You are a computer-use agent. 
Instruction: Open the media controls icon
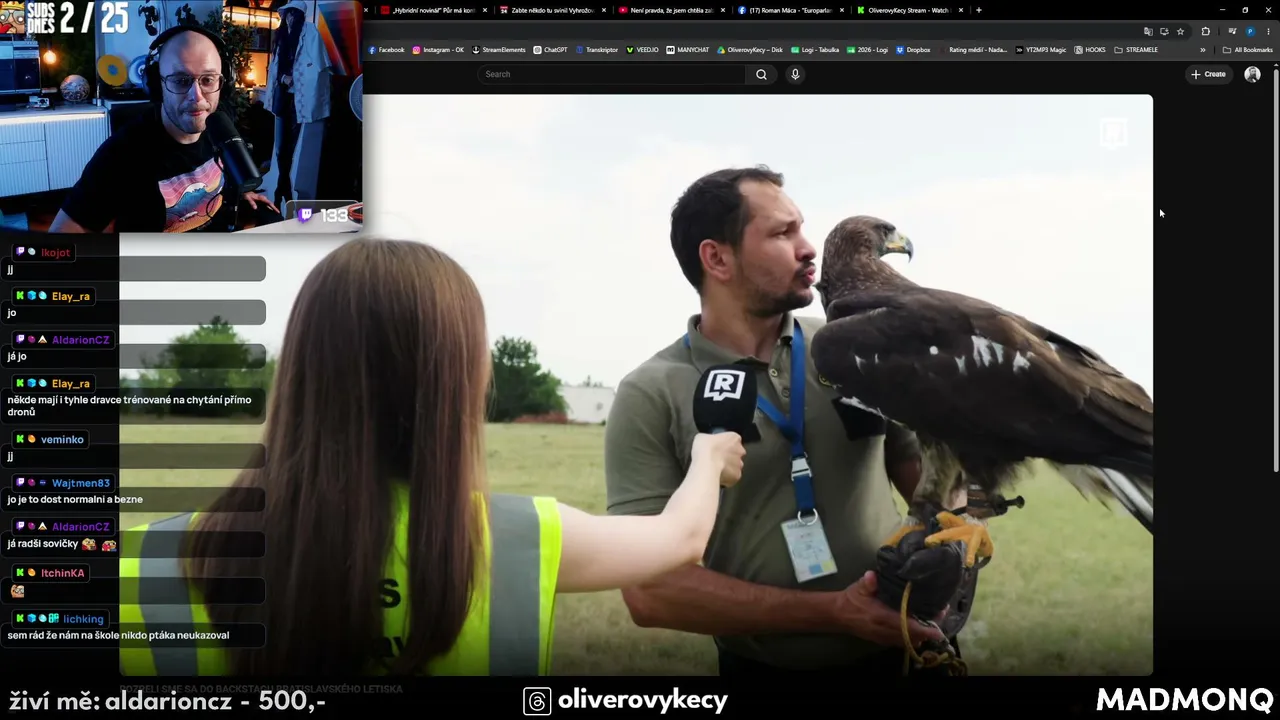pos(1232,31)
